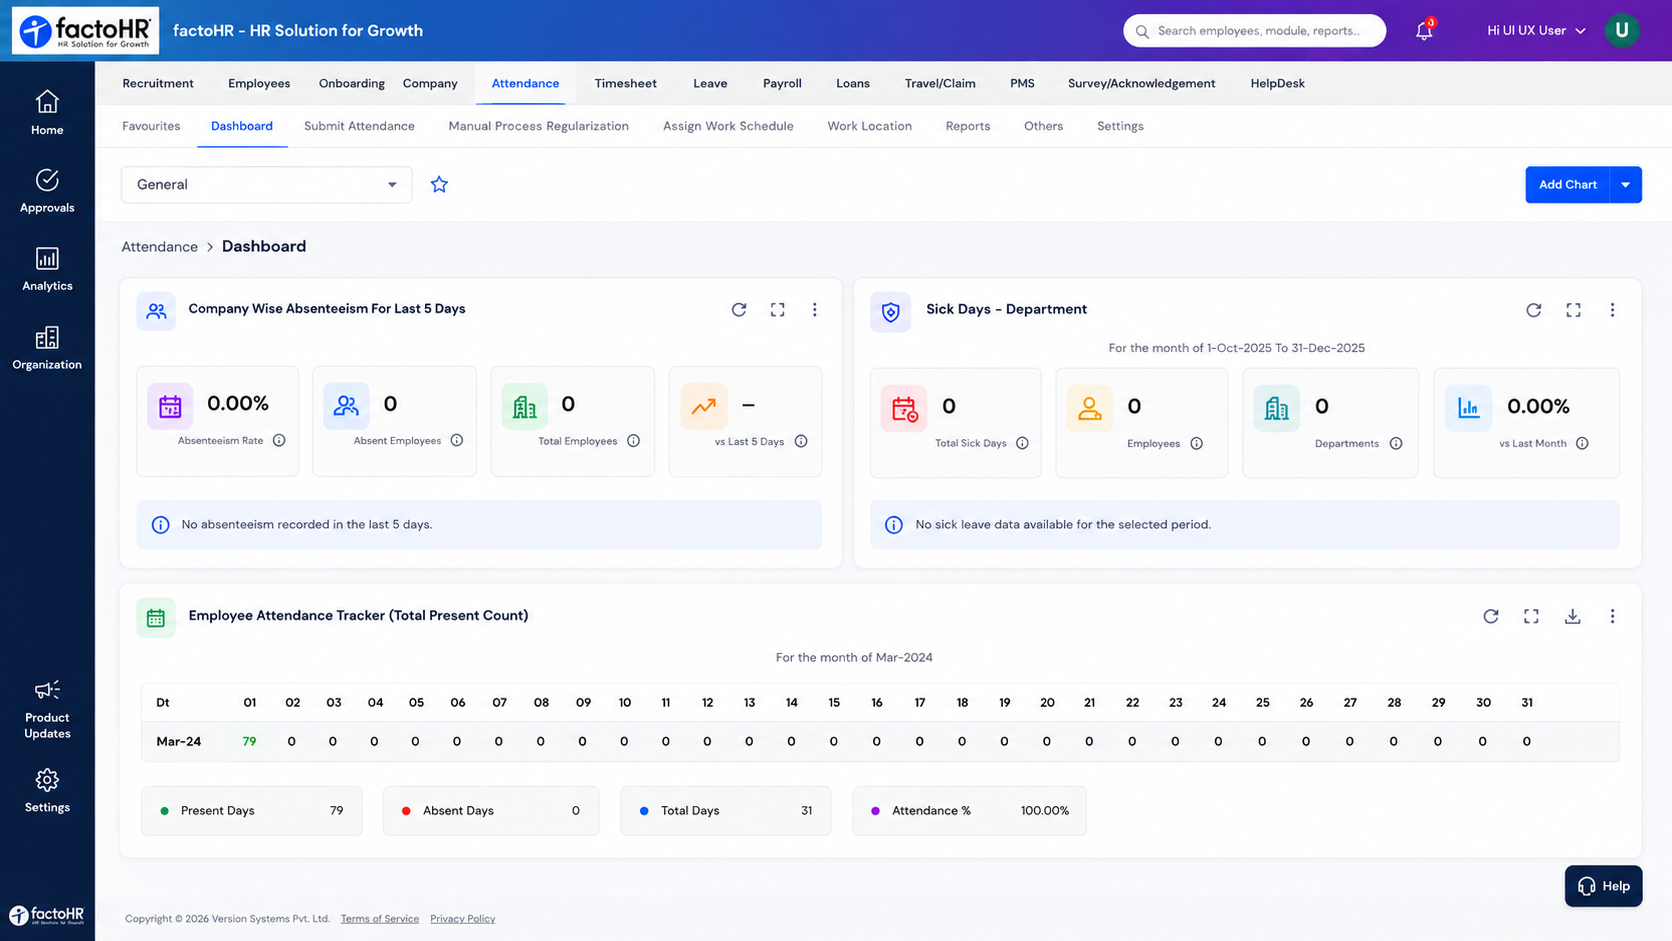Expand Employee Attendance Tracker fullscreen
This screenshot has height=941, width=1672.
point(1531,616)
